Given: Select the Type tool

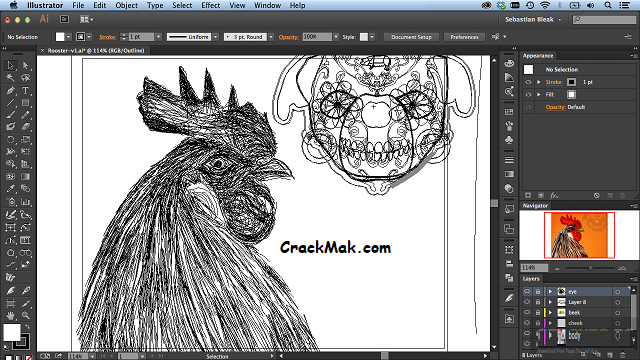Looking at the screenshot, I should pos(26,90).
